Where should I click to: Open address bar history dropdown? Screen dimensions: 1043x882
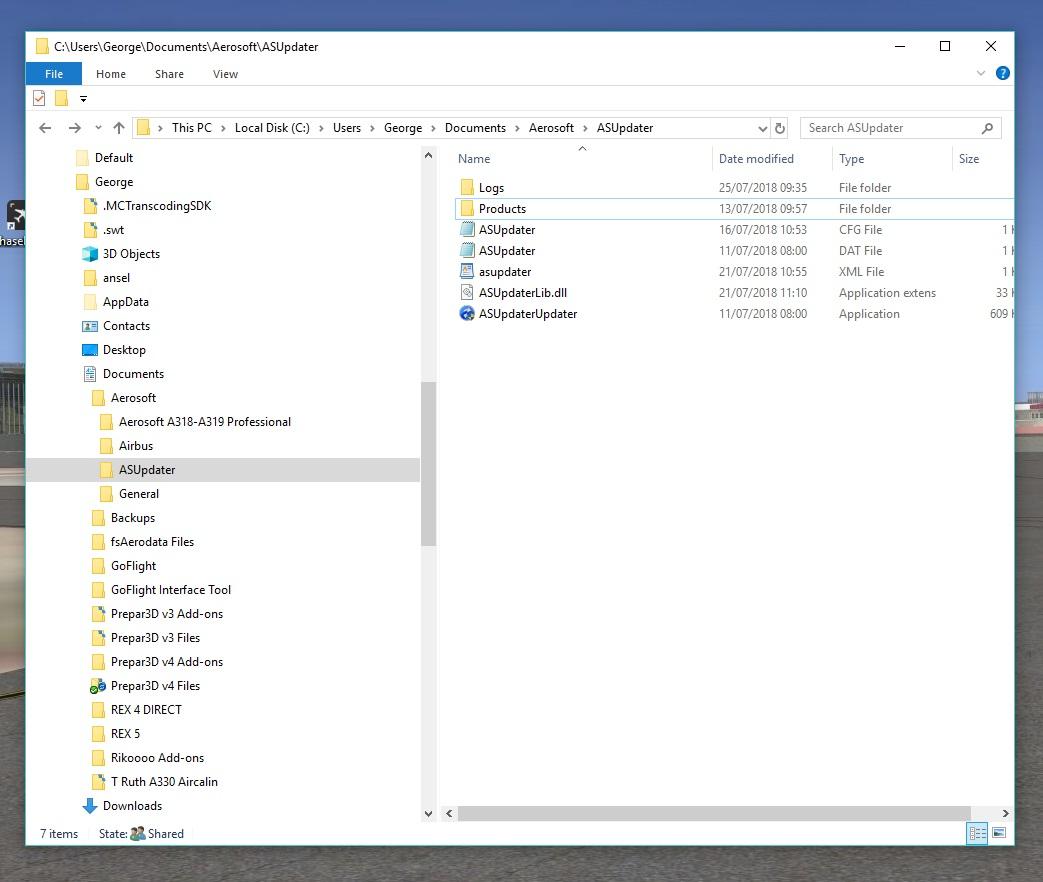coord(762,128)
